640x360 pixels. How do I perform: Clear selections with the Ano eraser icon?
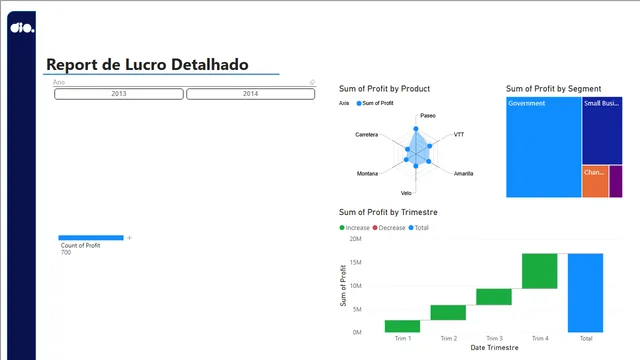click(x=312, y=82)
